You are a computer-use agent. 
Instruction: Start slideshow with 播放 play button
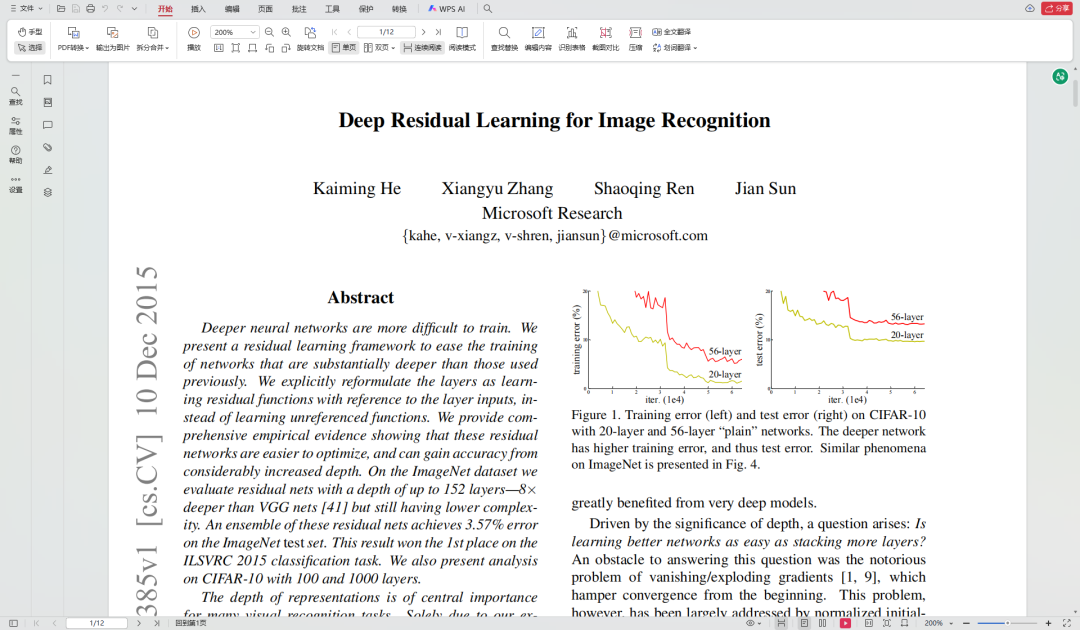(194, 39)
